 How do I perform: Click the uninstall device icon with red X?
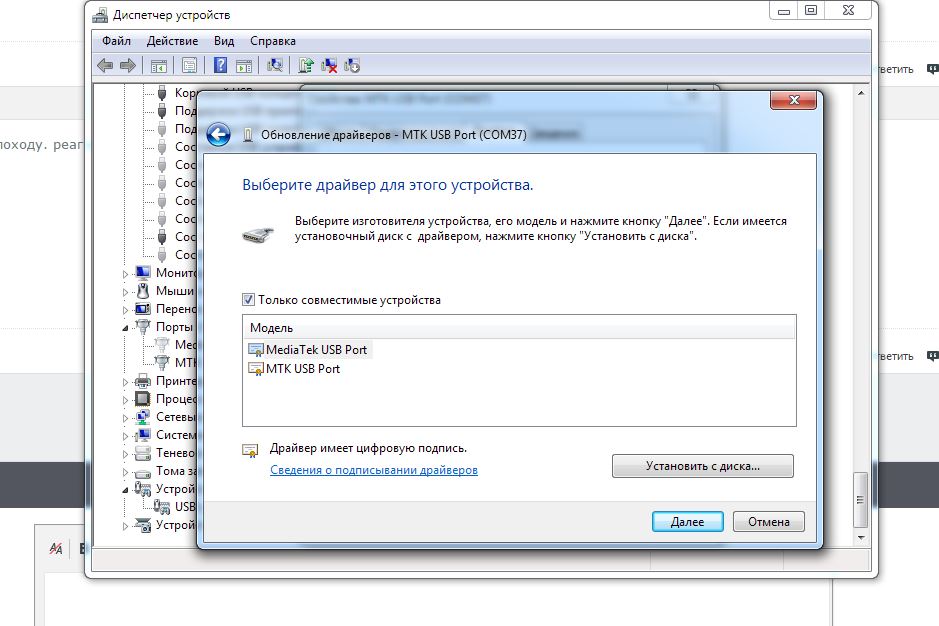329,65
